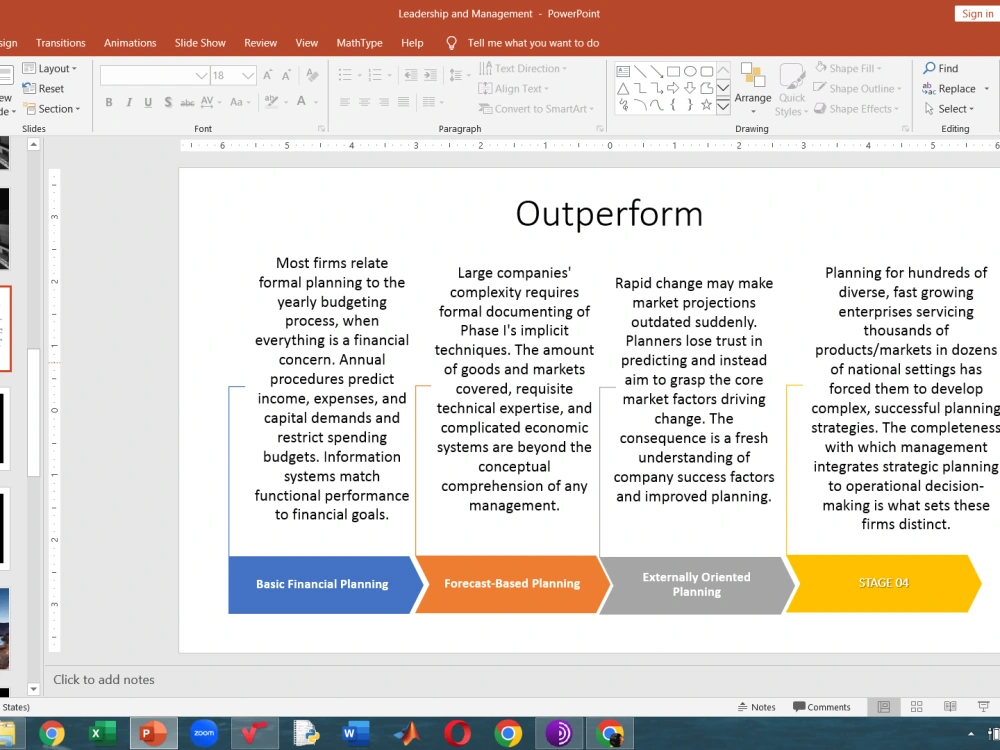Open Font Color dropdown arrow

point(316,102)
